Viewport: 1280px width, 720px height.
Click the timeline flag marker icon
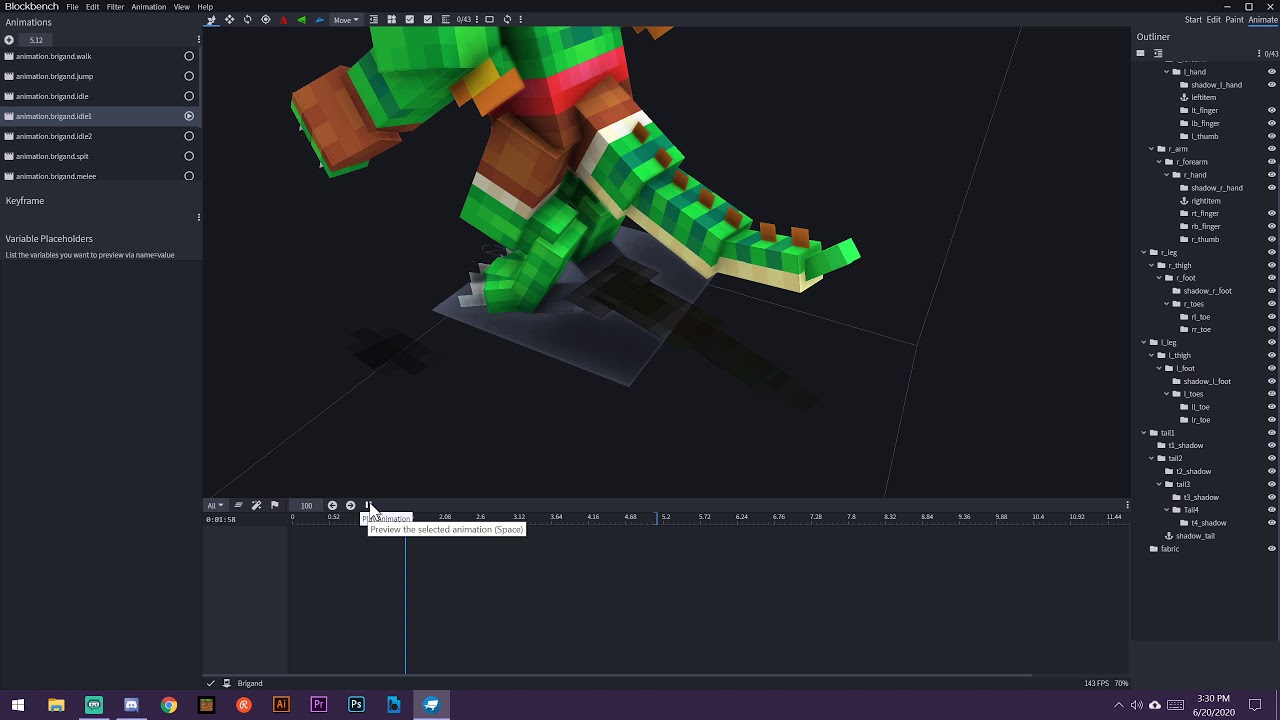274,505
